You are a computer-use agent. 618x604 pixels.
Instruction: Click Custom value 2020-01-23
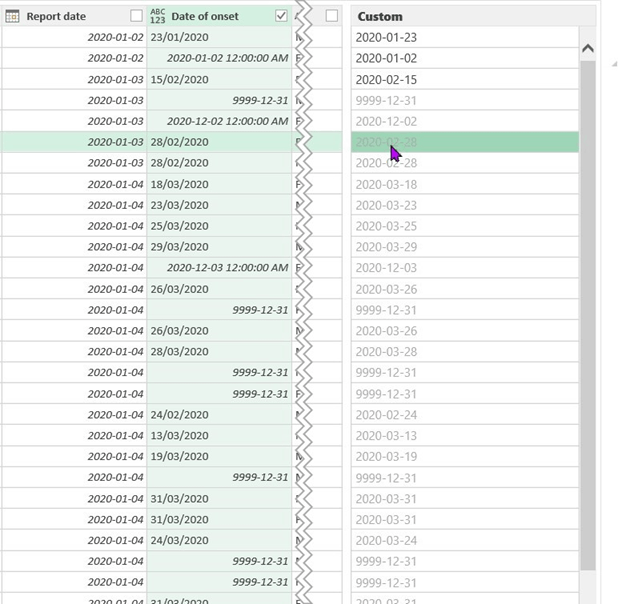pos(465,37)
